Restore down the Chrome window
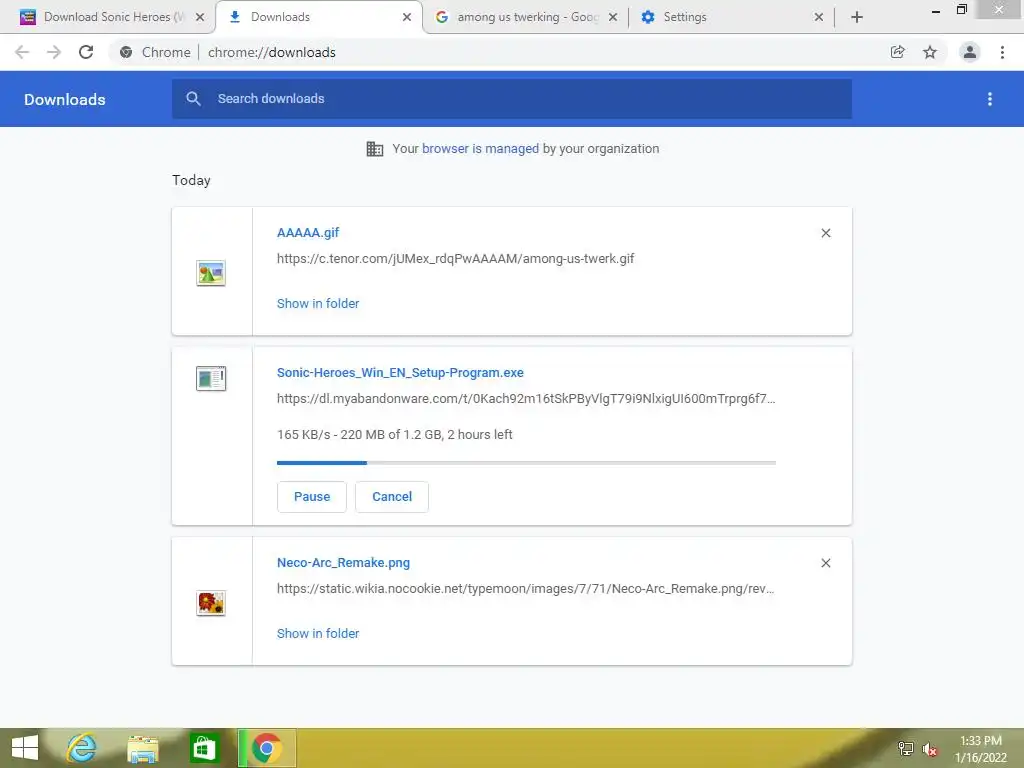The width and height of the screenshot is (1024, 768). tap(961, 9)
